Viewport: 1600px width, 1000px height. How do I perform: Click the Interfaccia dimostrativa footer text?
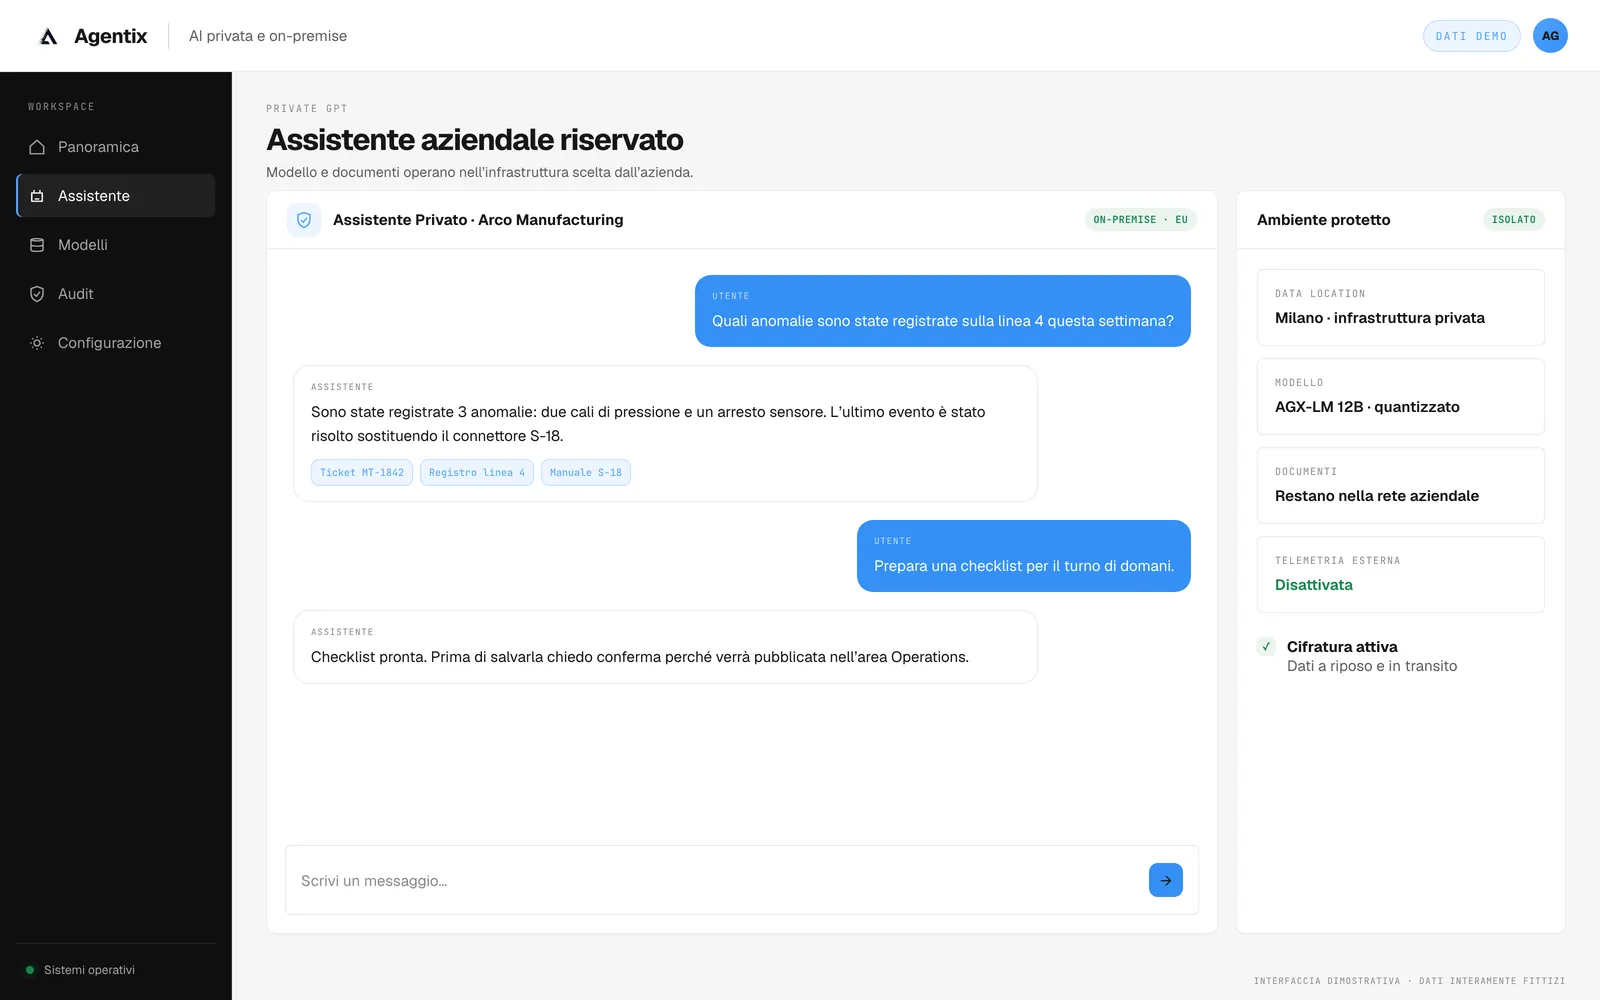1410,981
